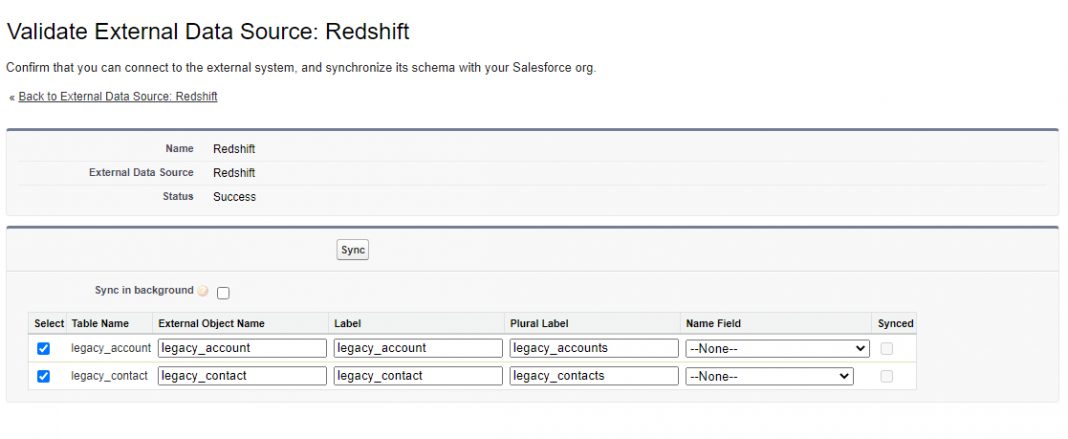Select the Label field containing legacy_contact
The image size is (1068, 439).
tap(418, 376)
